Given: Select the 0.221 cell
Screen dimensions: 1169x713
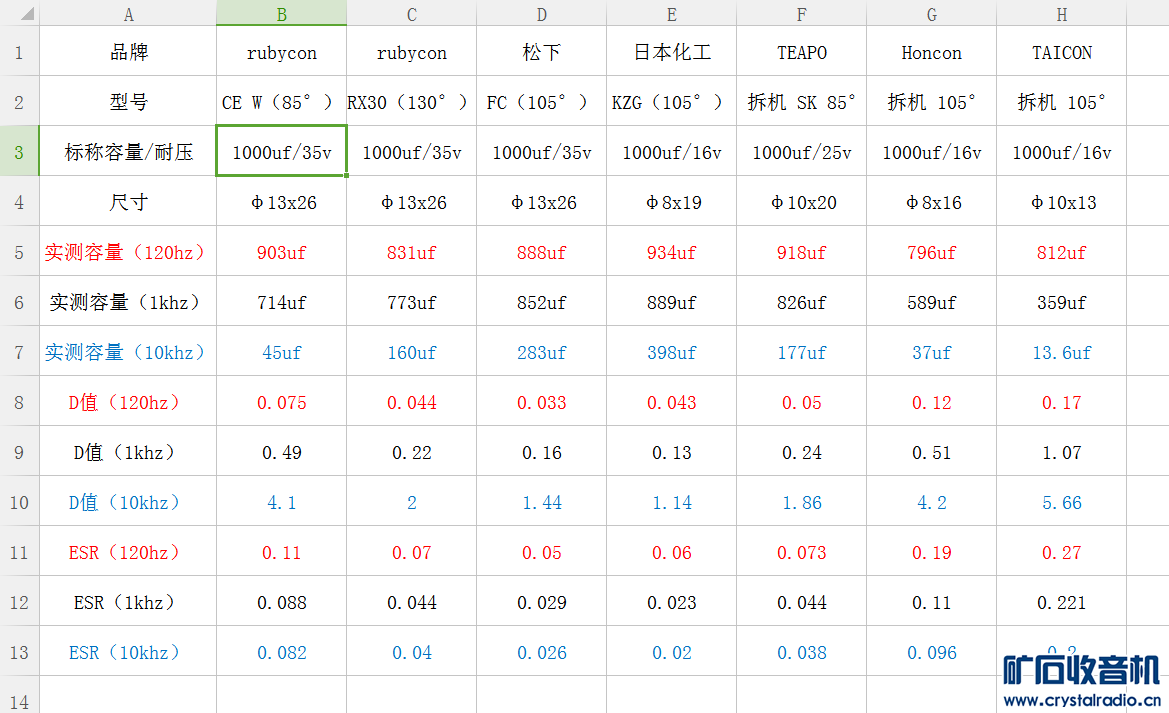Looking at the screenshot, I should click(x=1062, y=602).
